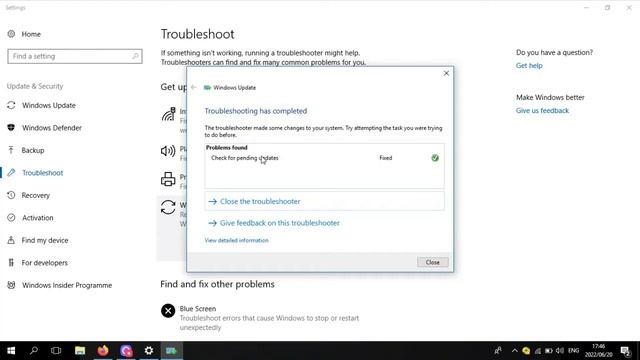Screen dimensions: 640x360
Task: Click the Backup arrow icon
Action: (x=11, y=150)
